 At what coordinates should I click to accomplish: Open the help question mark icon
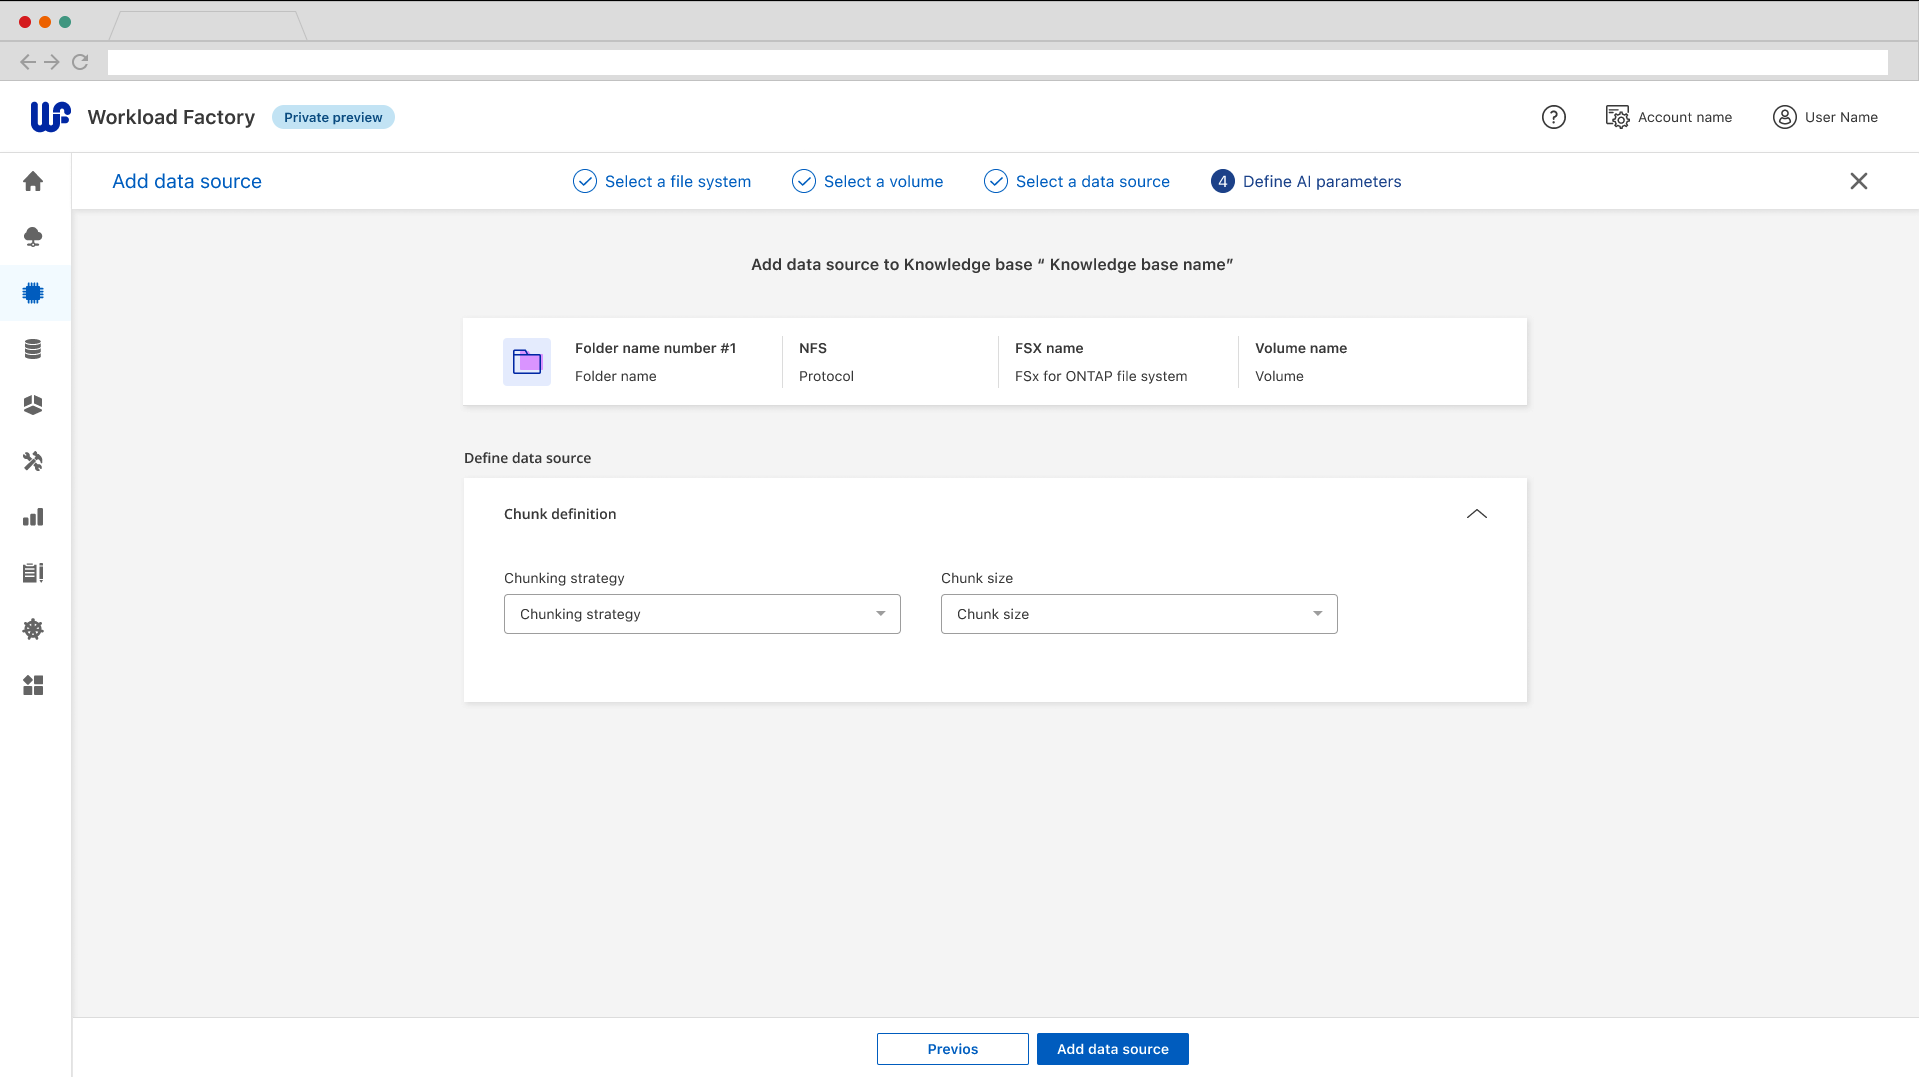point(1553,117)
